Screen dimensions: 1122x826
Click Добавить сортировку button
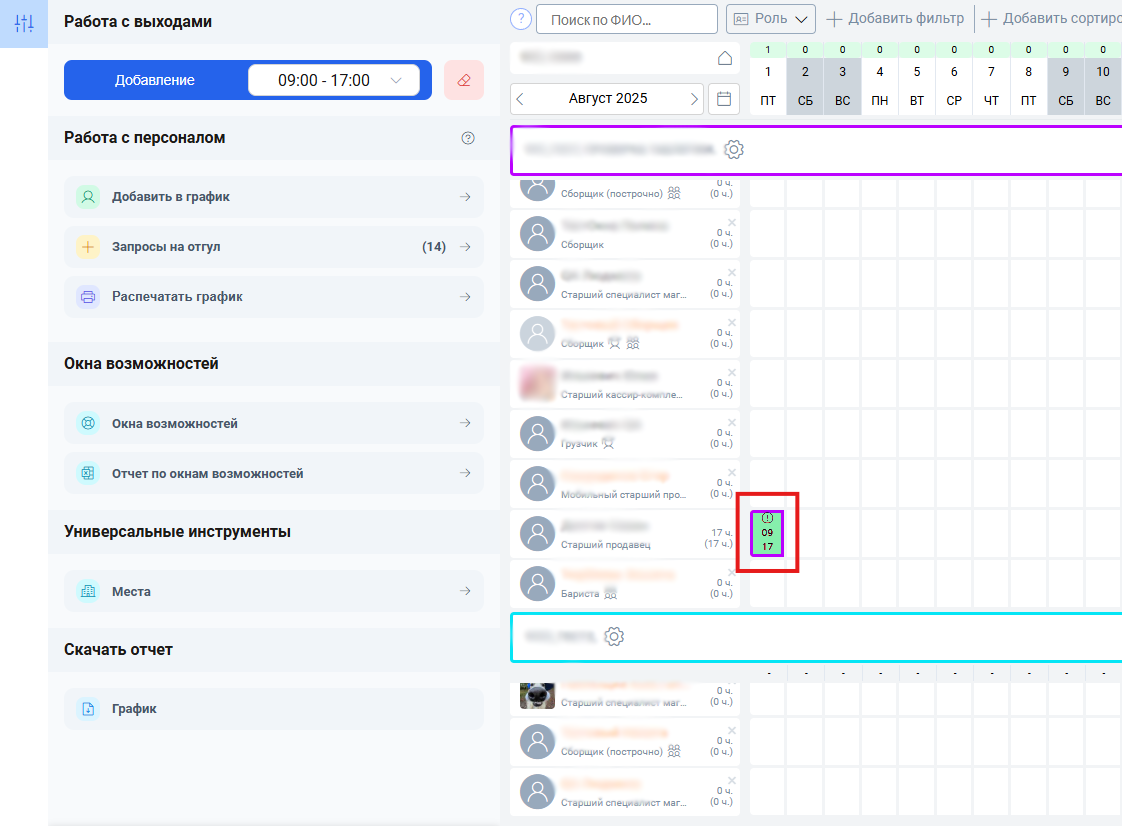[1051, 19]
